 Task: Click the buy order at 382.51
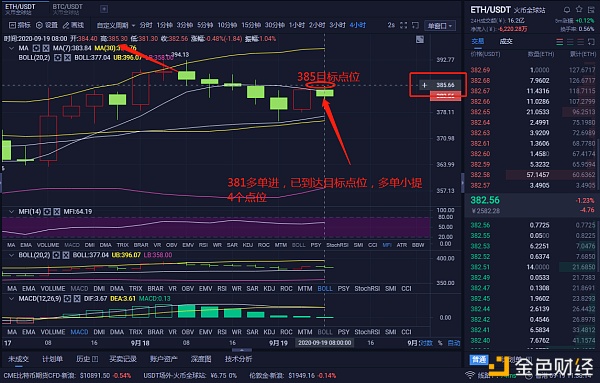(x=532, y=267)
